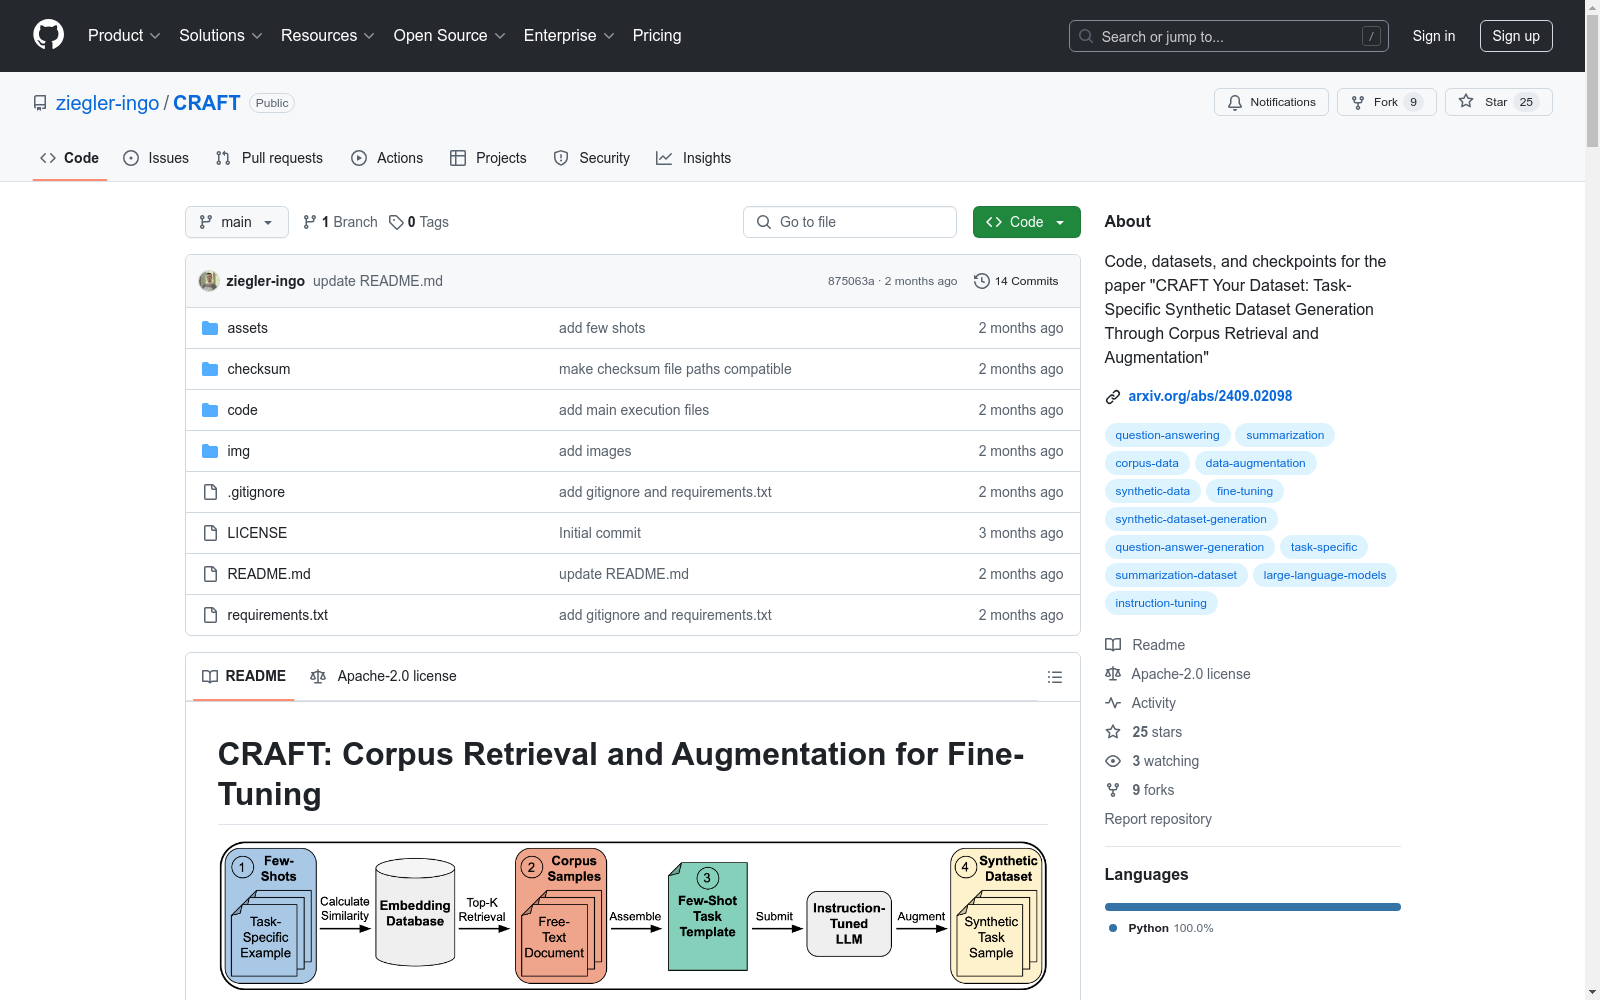Open the Insights tab
1600x1000 pixels.
tap(694, 158)
